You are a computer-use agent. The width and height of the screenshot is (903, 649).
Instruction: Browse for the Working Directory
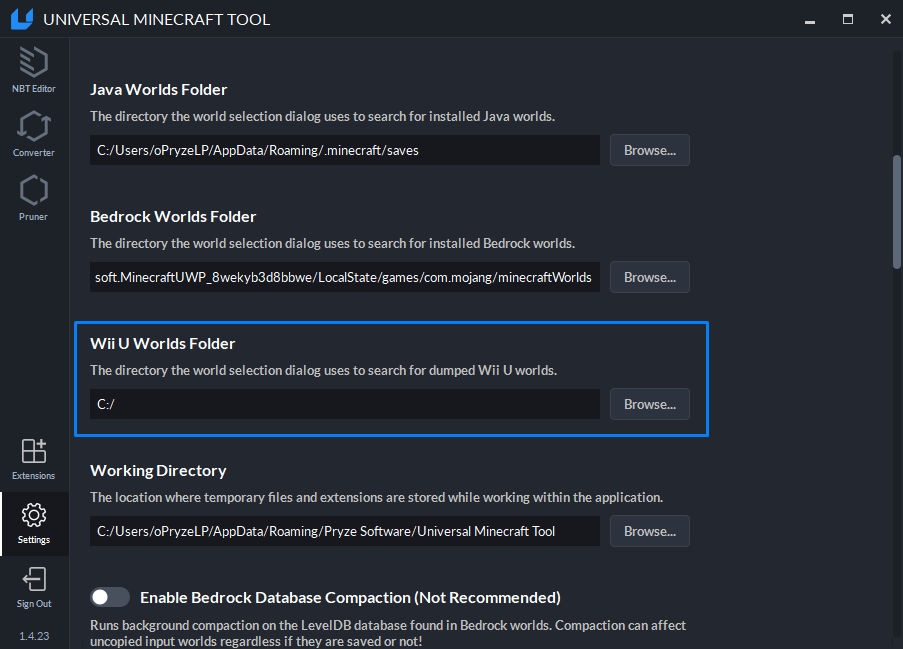click(650, 531)
